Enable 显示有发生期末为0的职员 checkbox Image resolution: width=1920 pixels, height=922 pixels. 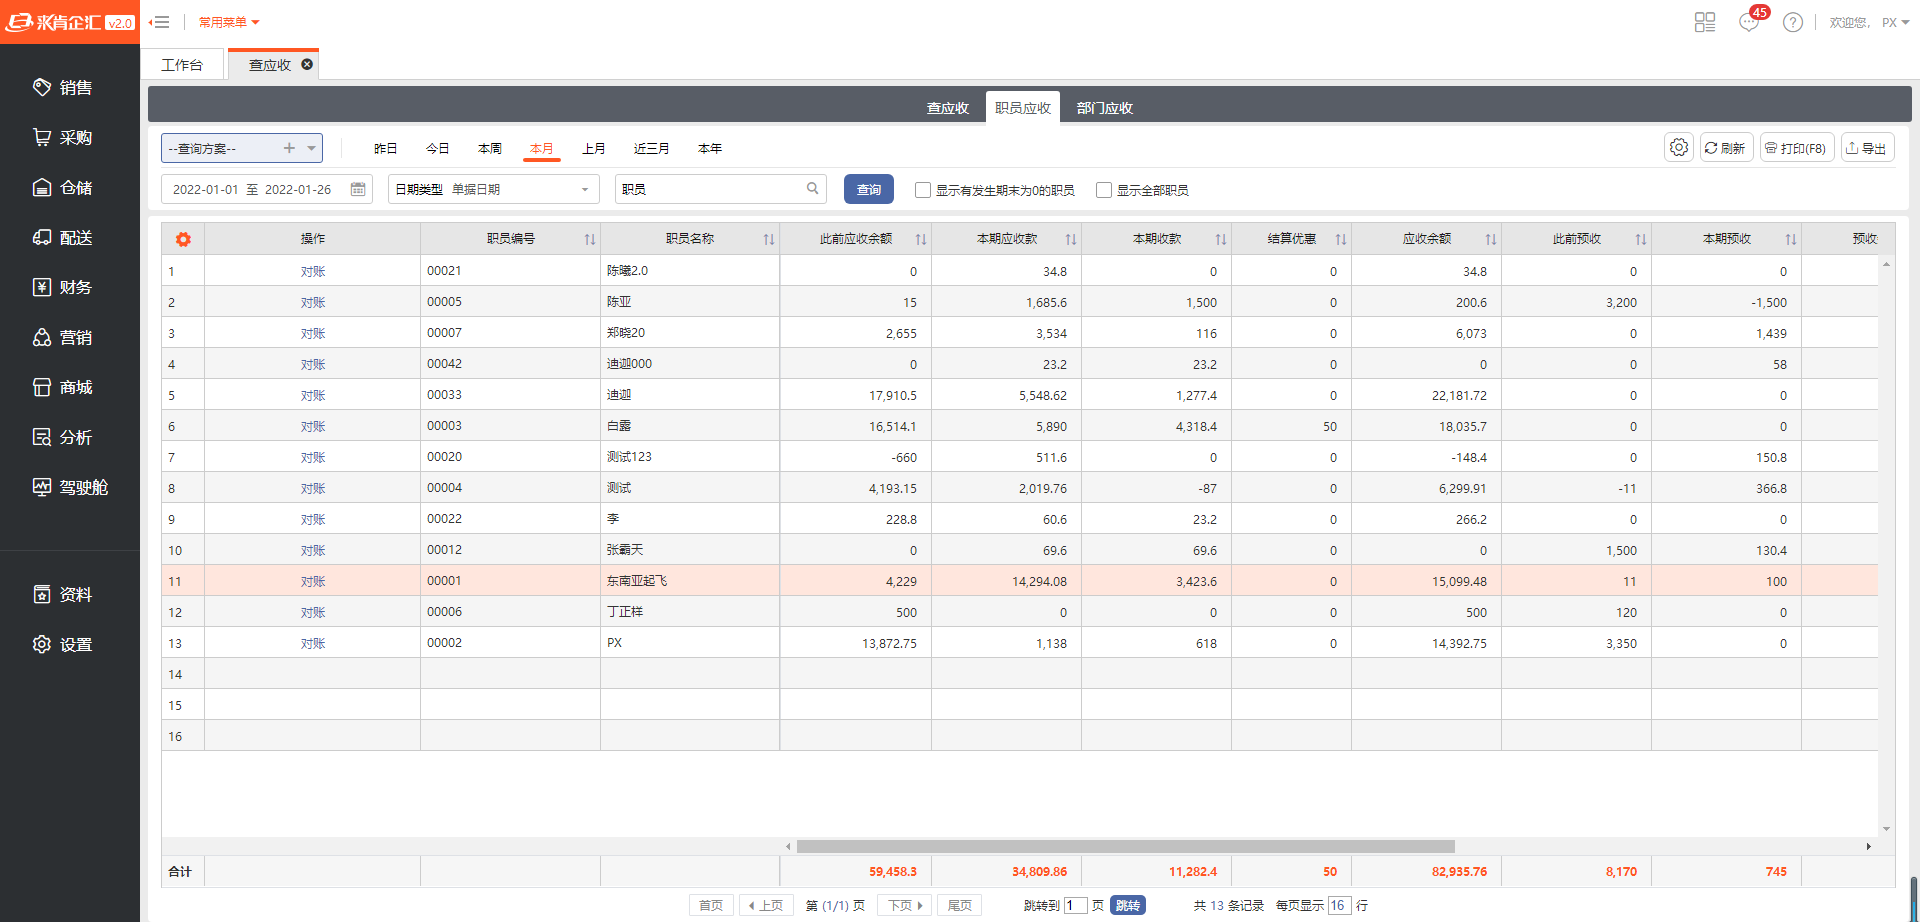point(923,190)
